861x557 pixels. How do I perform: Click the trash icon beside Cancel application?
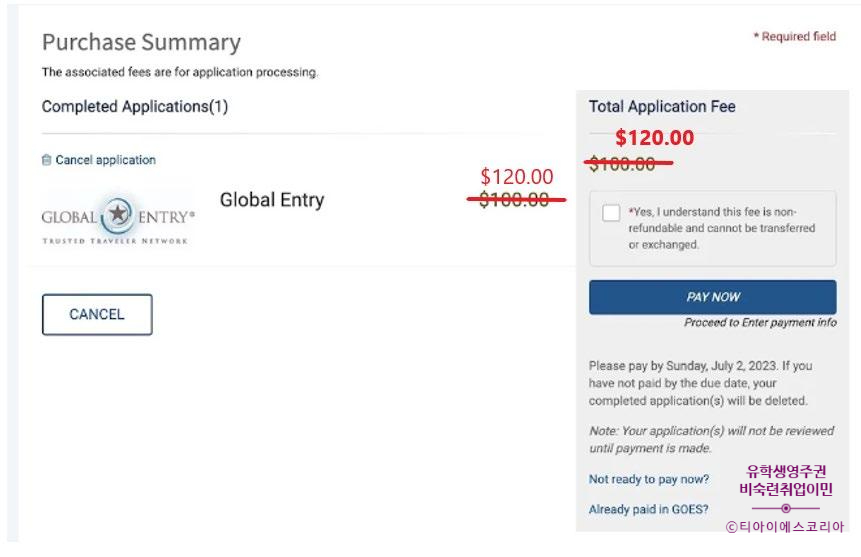pos(46,160)
